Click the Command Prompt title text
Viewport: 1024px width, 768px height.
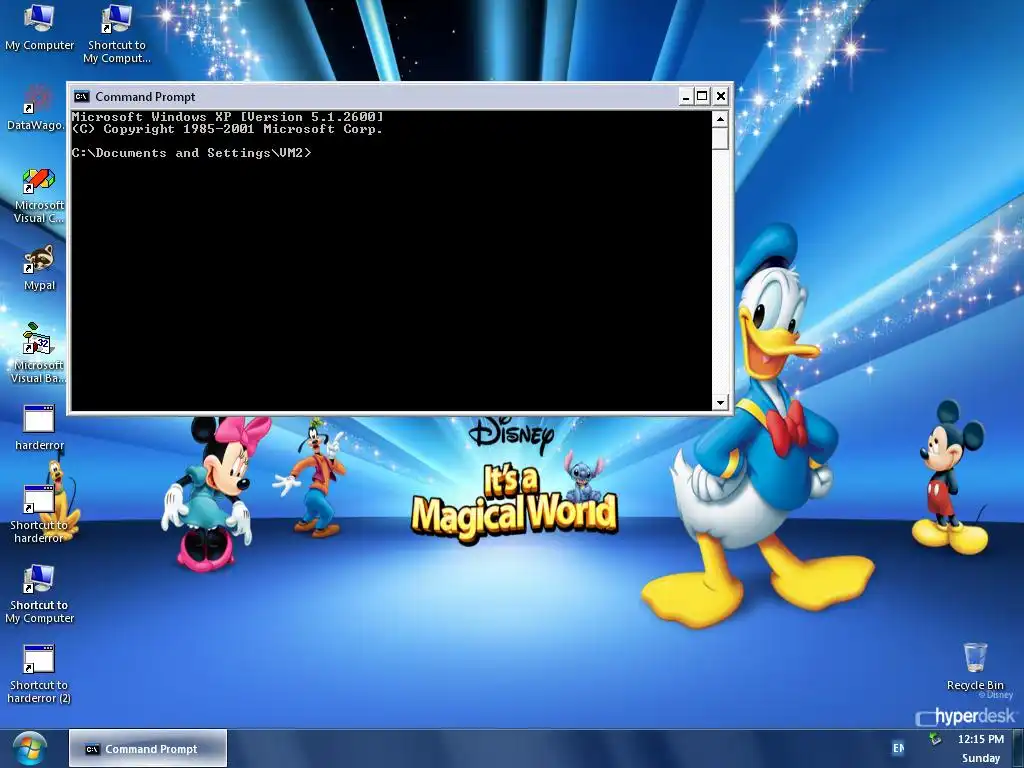coord(145,97)
